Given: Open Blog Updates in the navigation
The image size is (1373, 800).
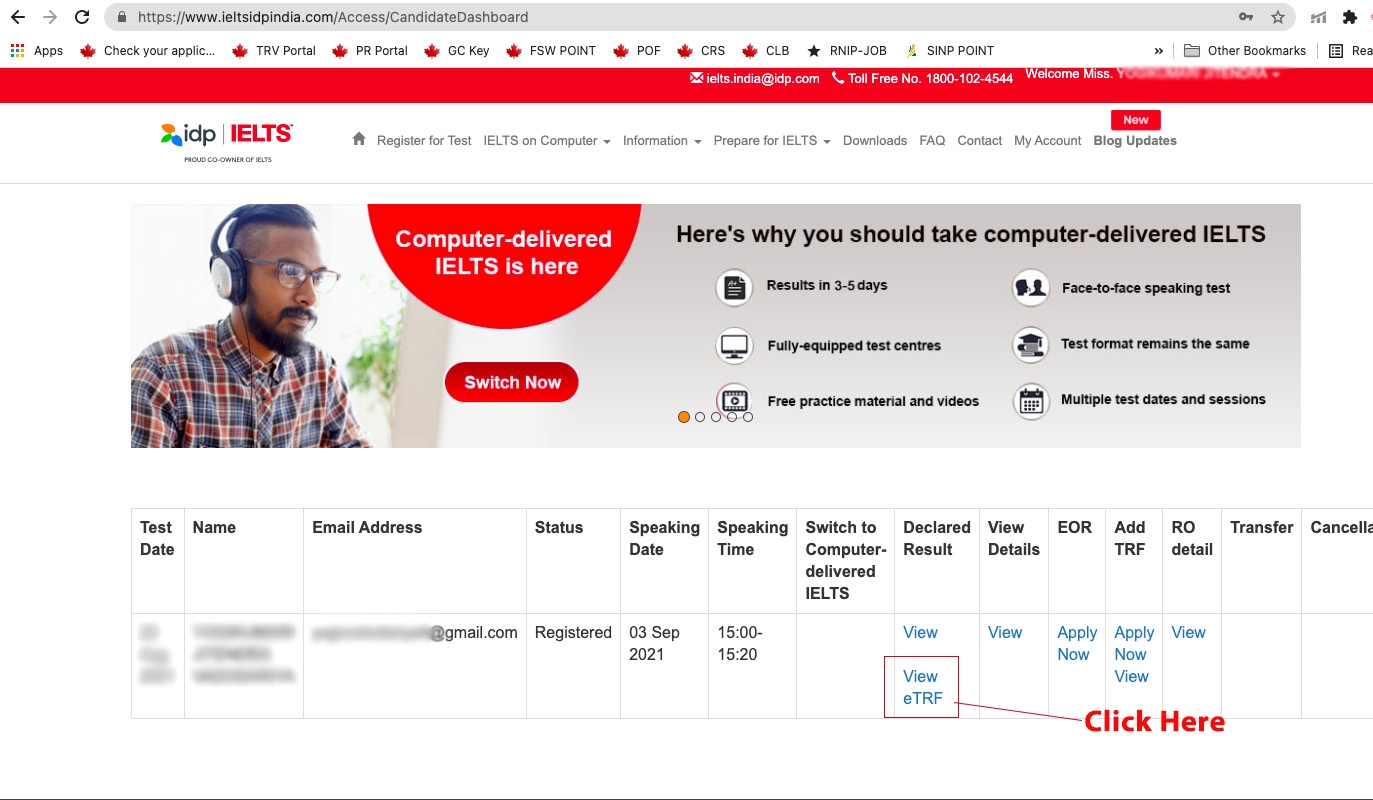Looking at the screenshot, I should tap(1134, 140).
